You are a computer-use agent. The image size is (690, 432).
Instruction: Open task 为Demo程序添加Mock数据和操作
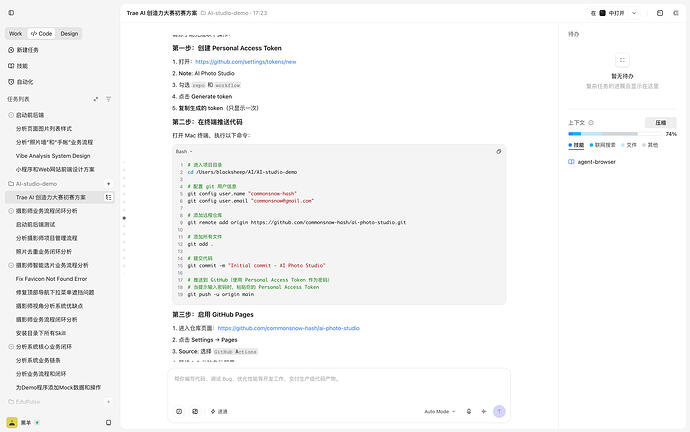pyautogui.click(x=58, y=388)
